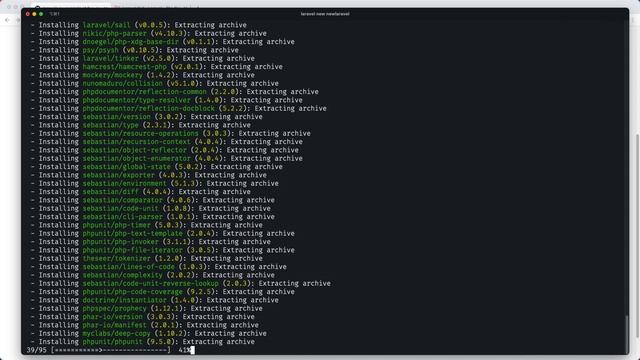640x360 pixels.
Task: Click version (9.2.5) on the php-code-coverage line
Action: pyautogui.click(x=200, y=292)
